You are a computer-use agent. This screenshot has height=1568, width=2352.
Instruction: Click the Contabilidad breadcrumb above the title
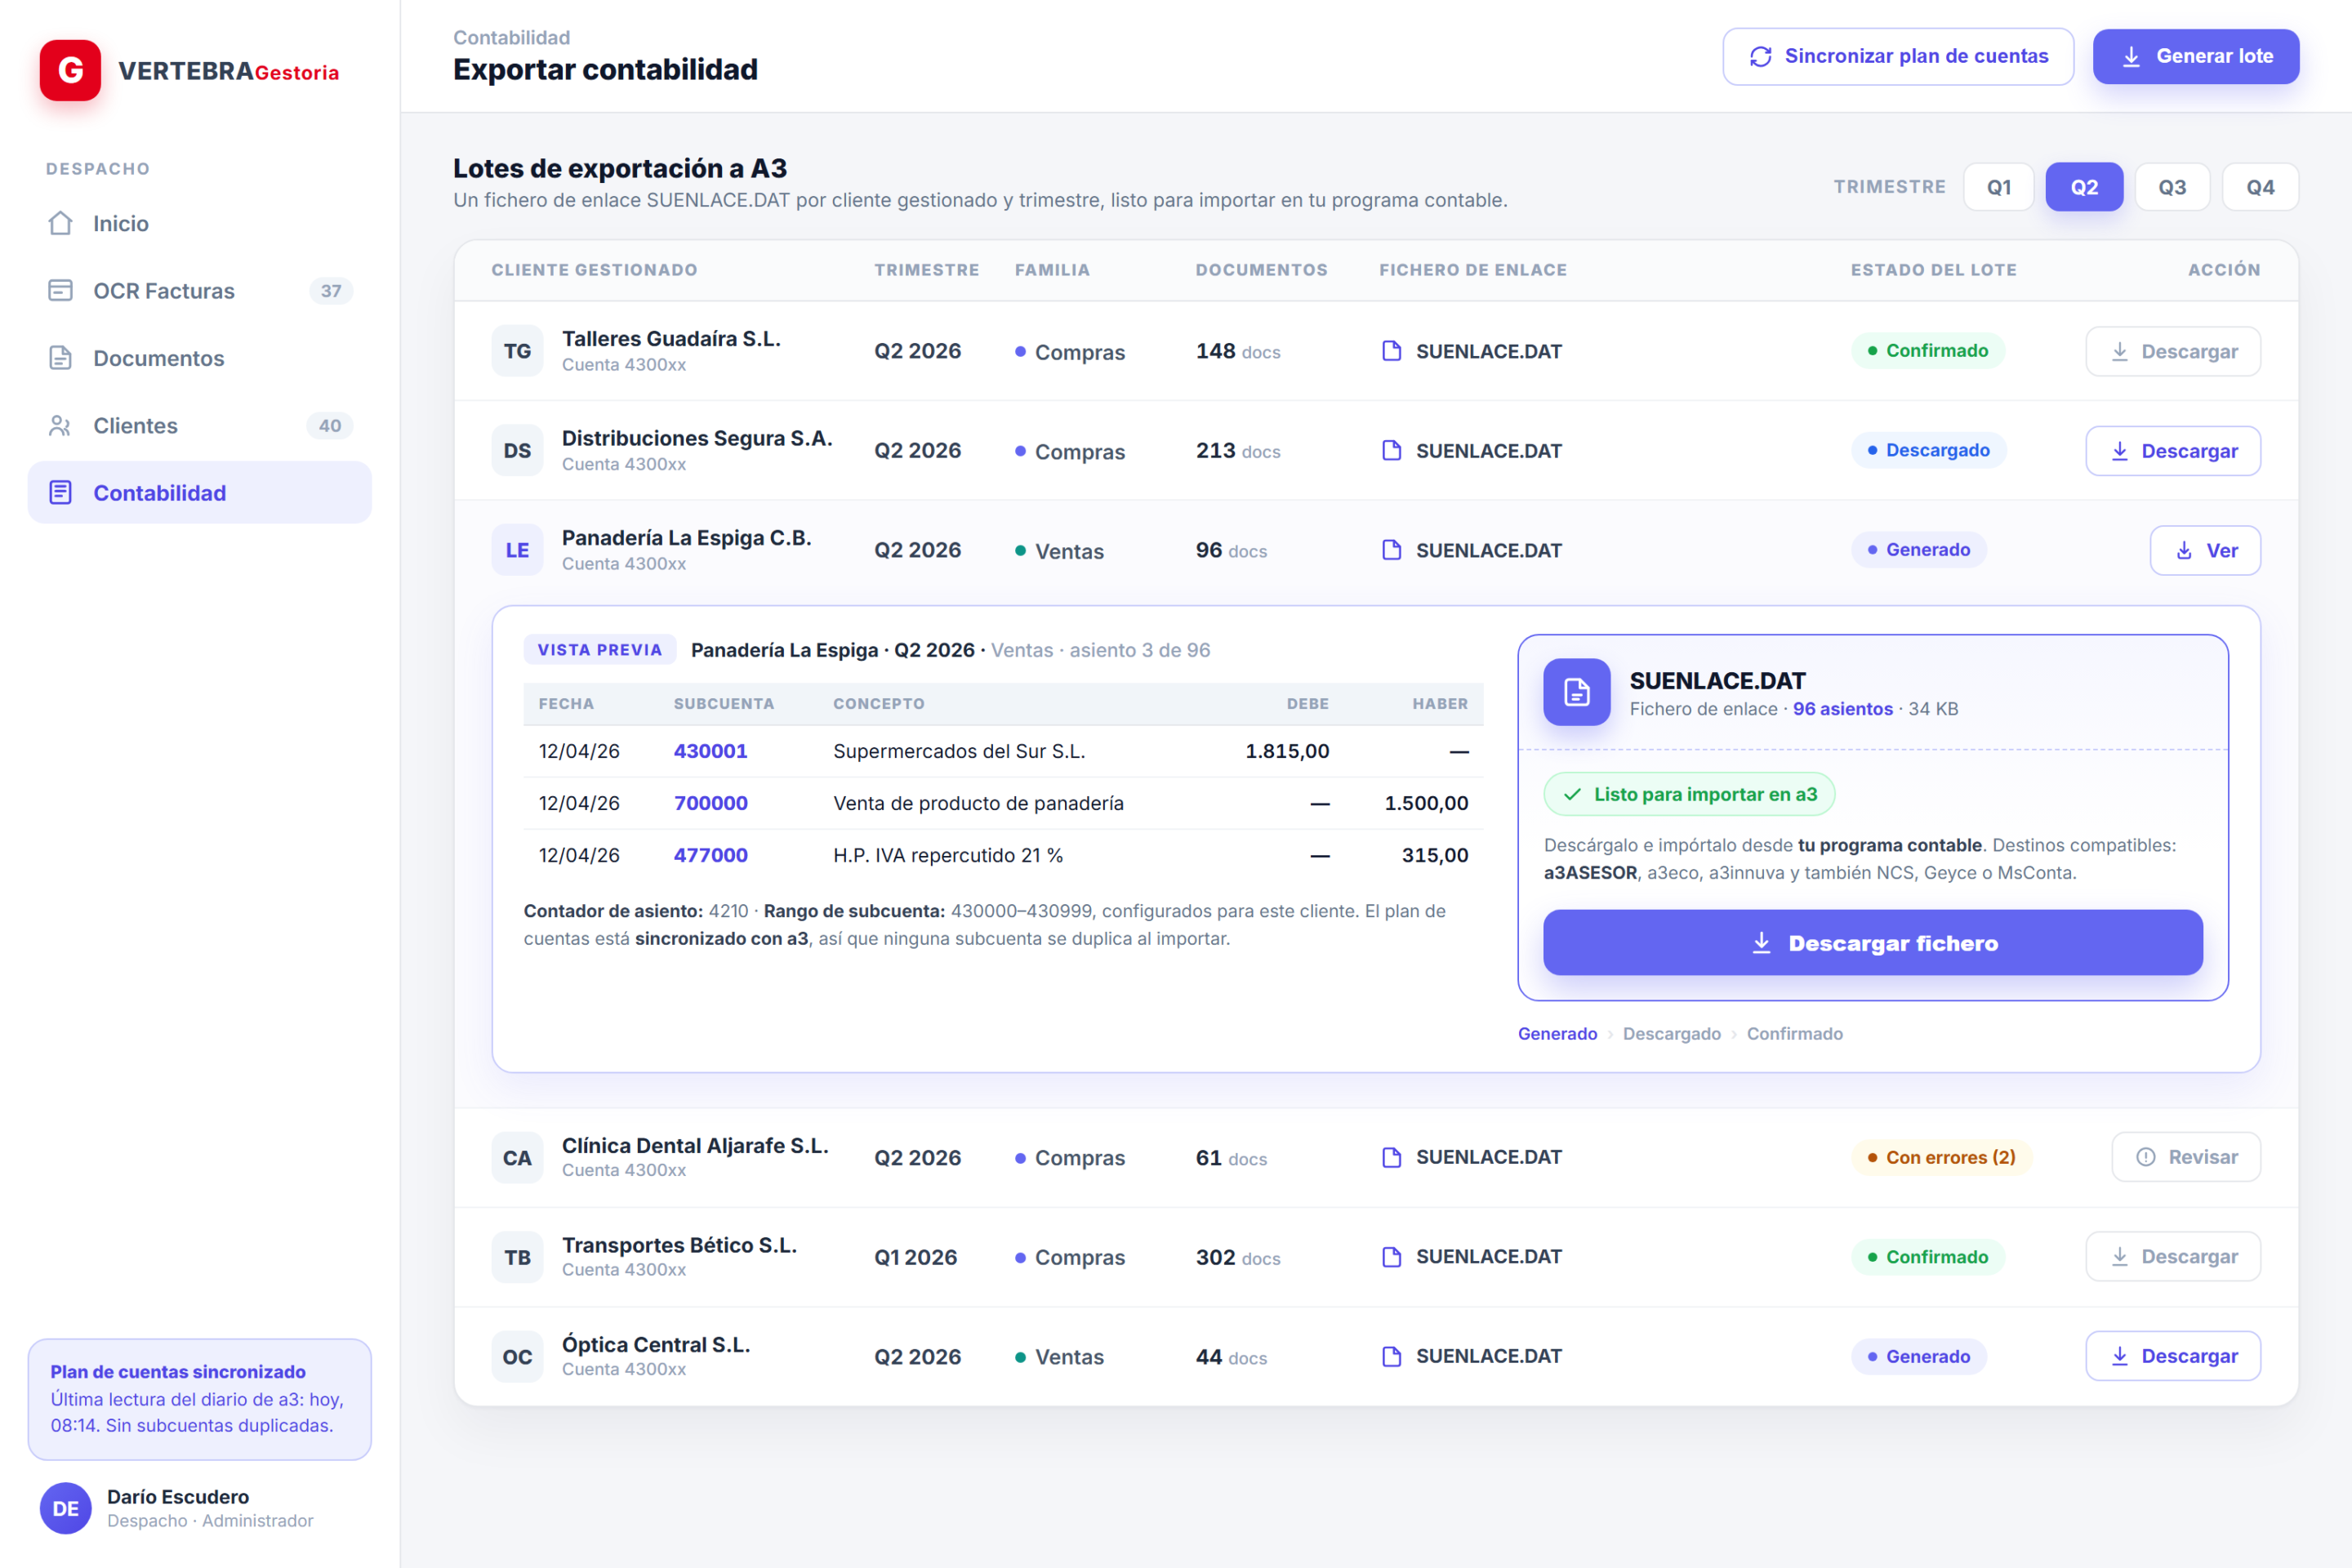click(511, 38)
